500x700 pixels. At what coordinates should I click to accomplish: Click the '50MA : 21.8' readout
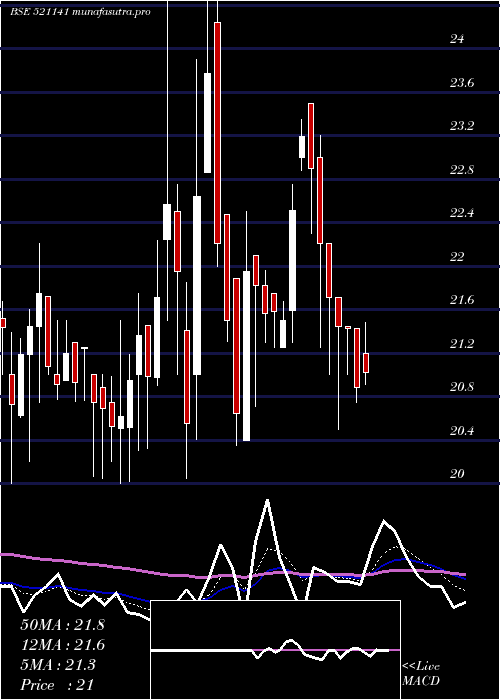click(x=62, y=625)
